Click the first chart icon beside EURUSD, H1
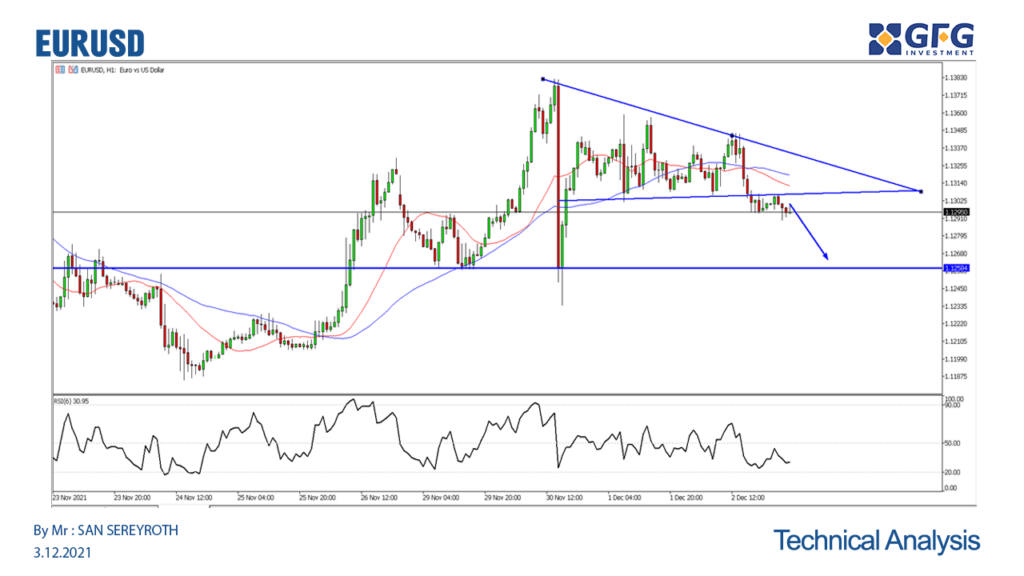 coord(60,70)
